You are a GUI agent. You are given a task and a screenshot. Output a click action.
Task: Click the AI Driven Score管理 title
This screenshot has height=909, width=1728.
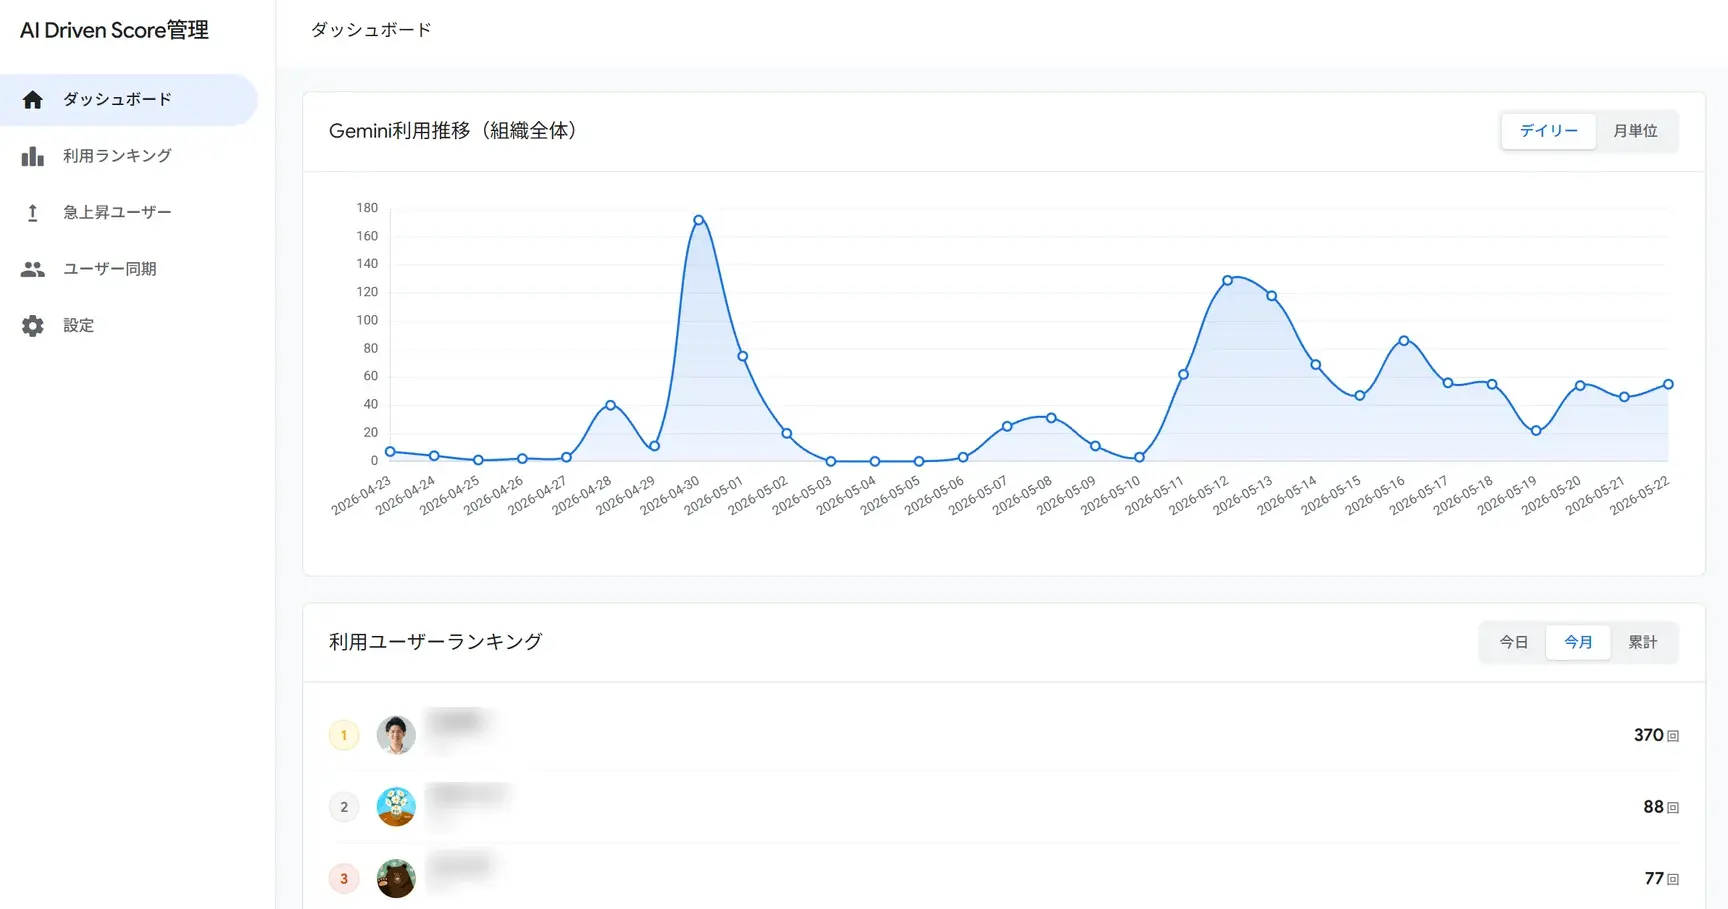114,30
